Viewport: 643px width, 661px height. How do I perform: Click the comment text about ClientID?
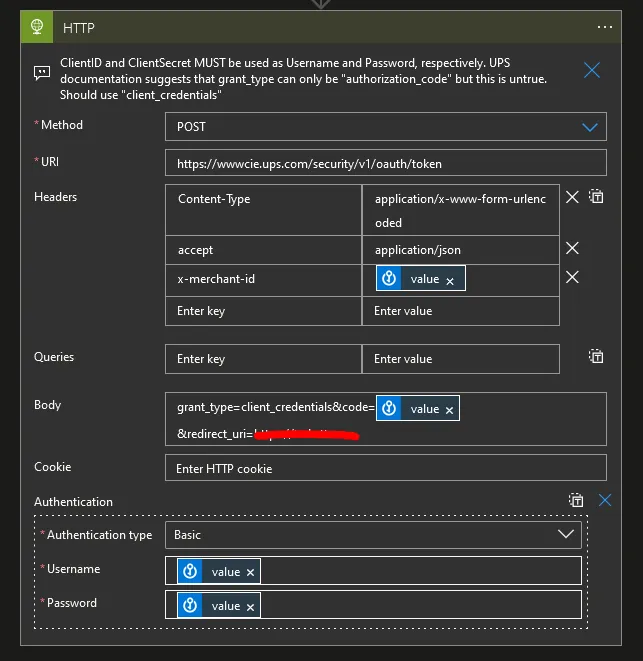[x=303, y=79]
